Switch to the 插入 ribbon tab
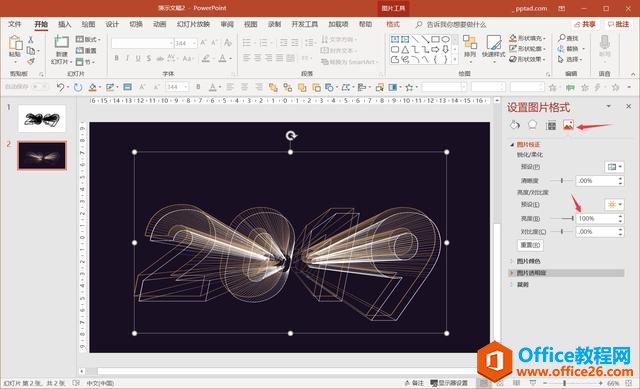The height and width of the screenshot is (389, 640). (64, 24)
